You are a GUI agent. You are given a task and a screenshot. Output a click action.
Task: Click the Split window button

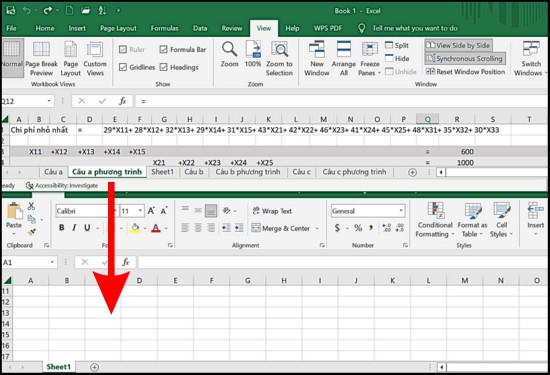pyautogui.click(x=397, y=45)
